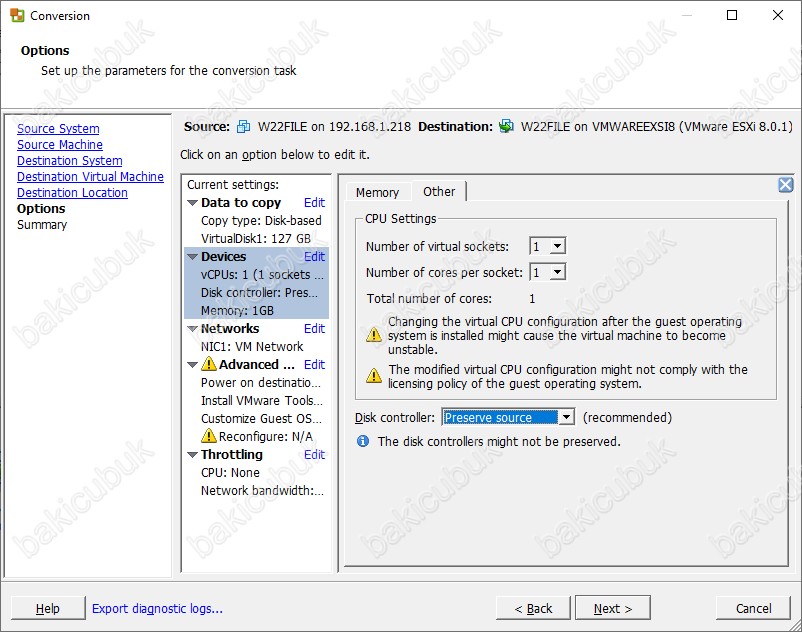Cancel the conversion wizard
This screenshot has height=632, width=802.
click(x=753, y=608)
